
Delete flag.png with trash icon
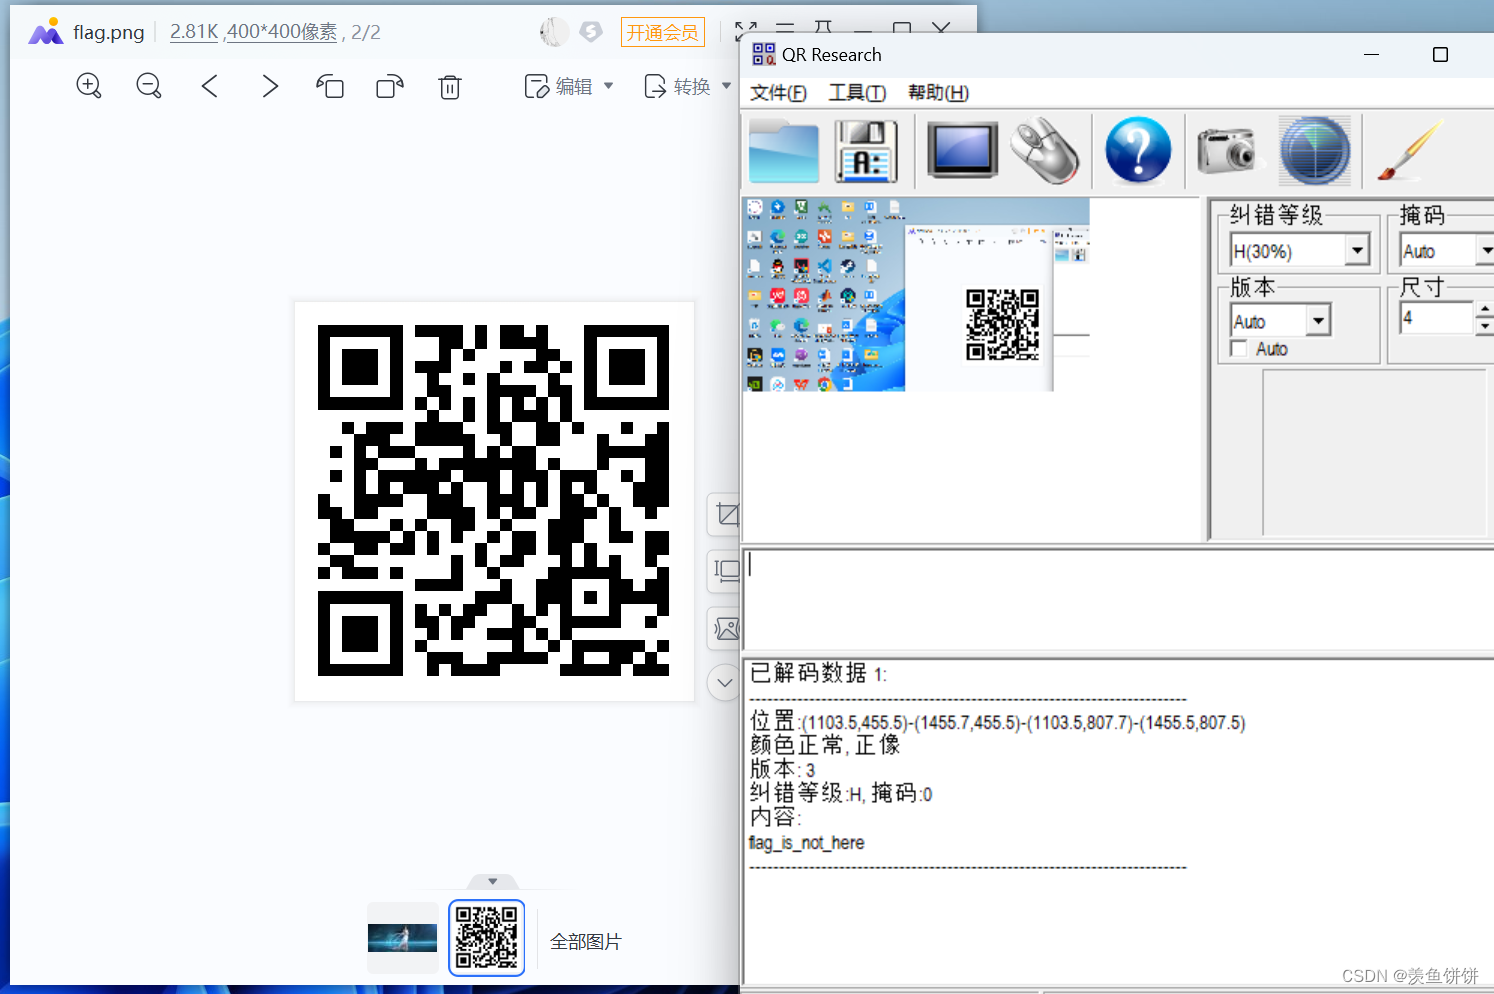450,87
